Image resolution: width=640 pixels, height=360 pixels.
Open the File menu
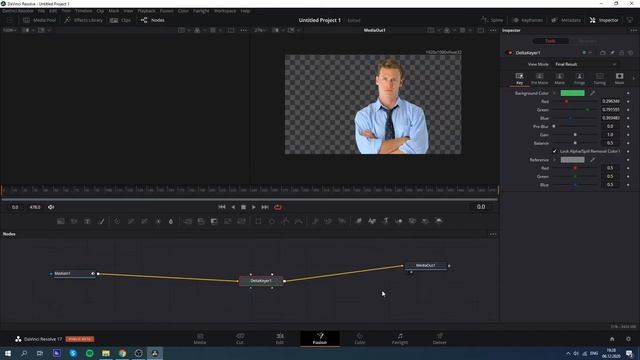coord(41,11)
